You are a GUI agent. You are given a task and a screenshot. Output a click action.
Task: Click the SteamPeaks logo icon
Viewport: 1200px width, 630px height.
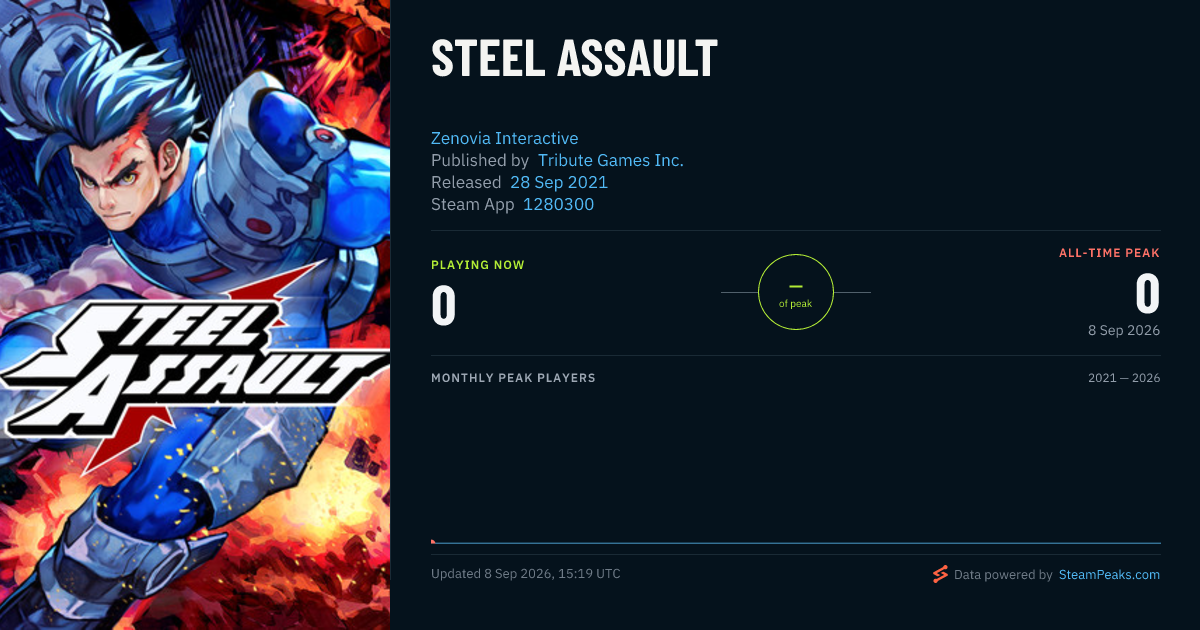point(940,574)
